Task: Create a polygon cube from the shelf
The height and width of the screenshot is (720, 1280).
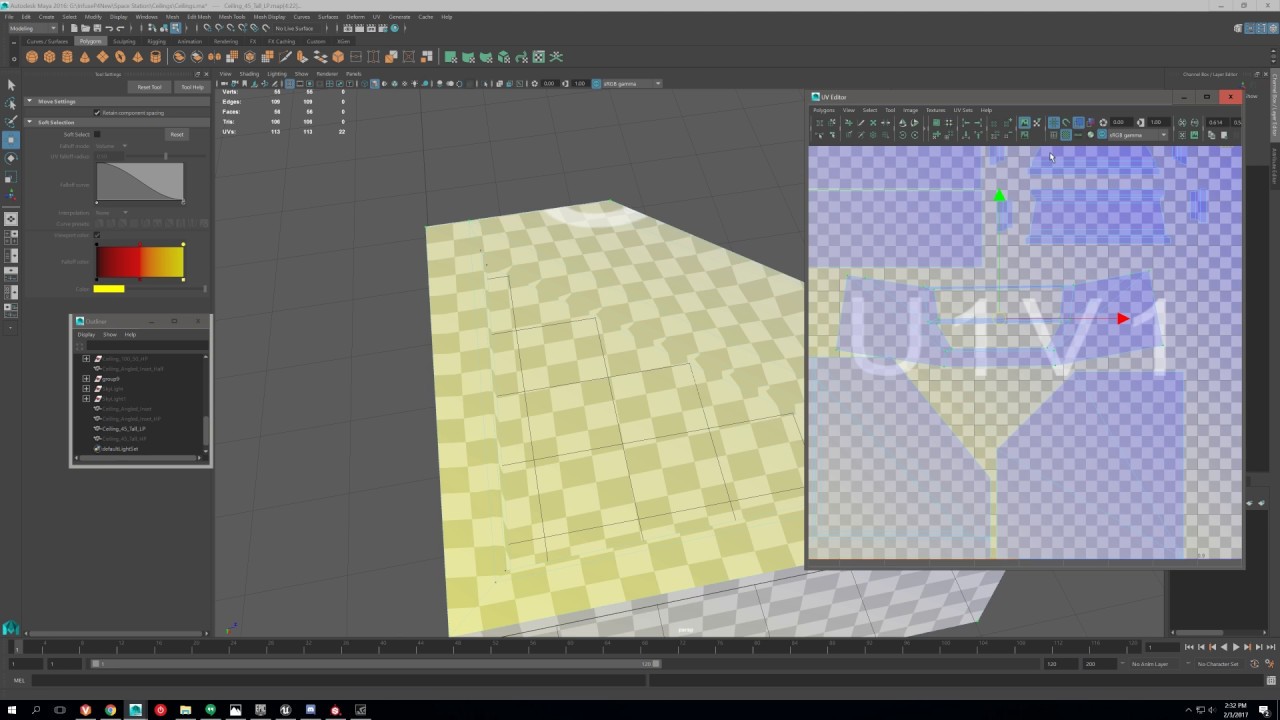Action: [49, 57]
